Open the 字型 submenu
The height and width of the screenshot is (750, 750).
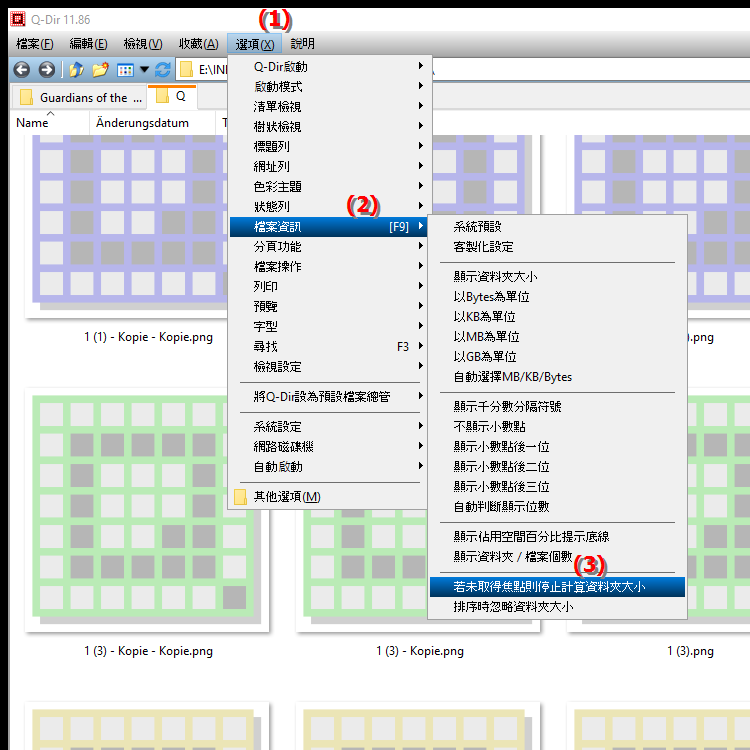(x=330, y=327)
